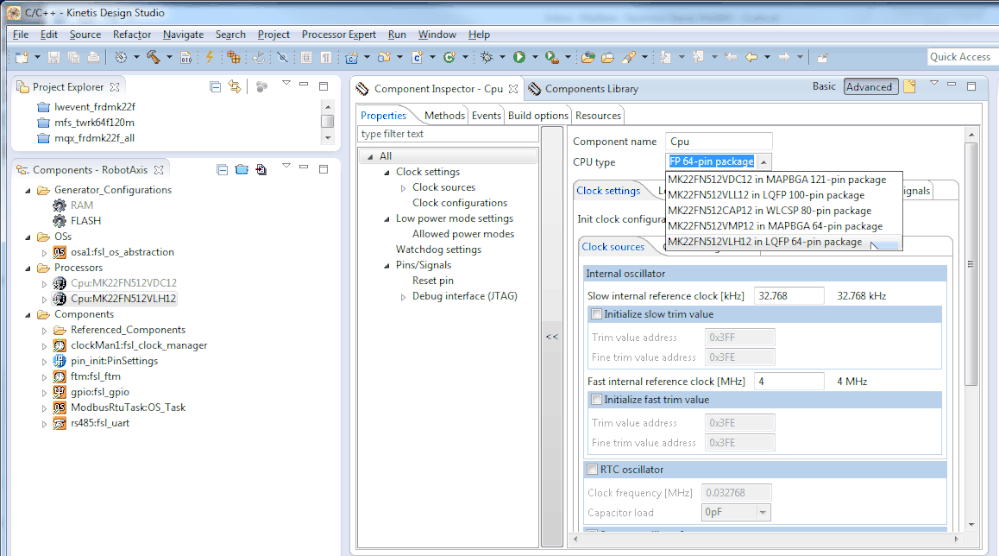Open the Processor Expert menu
This screenshot has width=999, height=556.
(x=338, y=34)
